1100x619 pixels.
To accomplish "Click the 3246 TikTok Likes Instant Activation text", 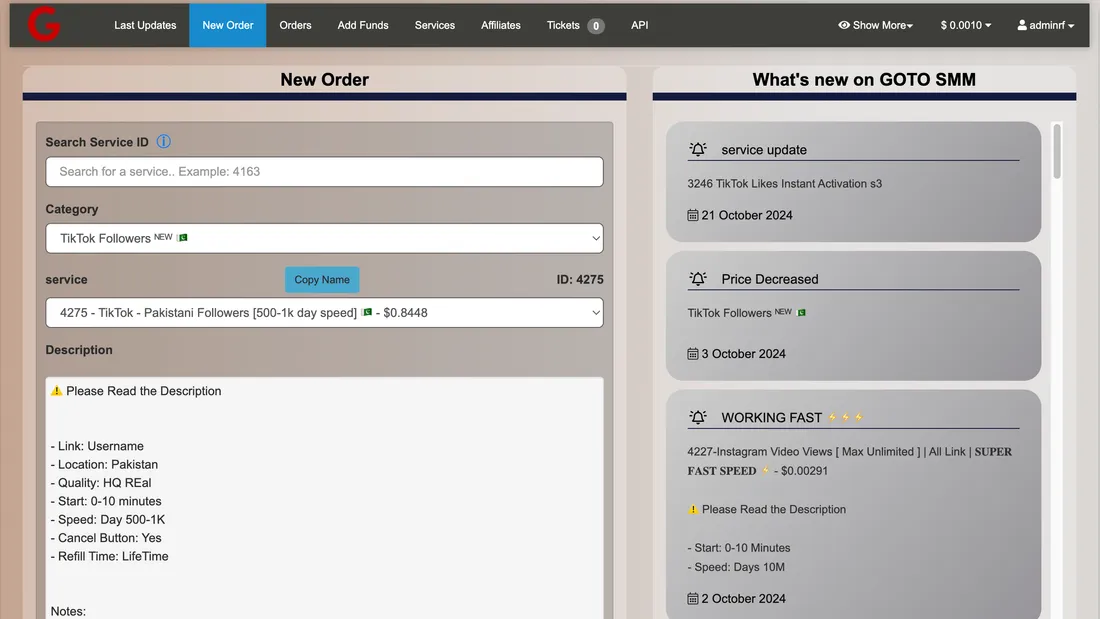I will (784, 184).
